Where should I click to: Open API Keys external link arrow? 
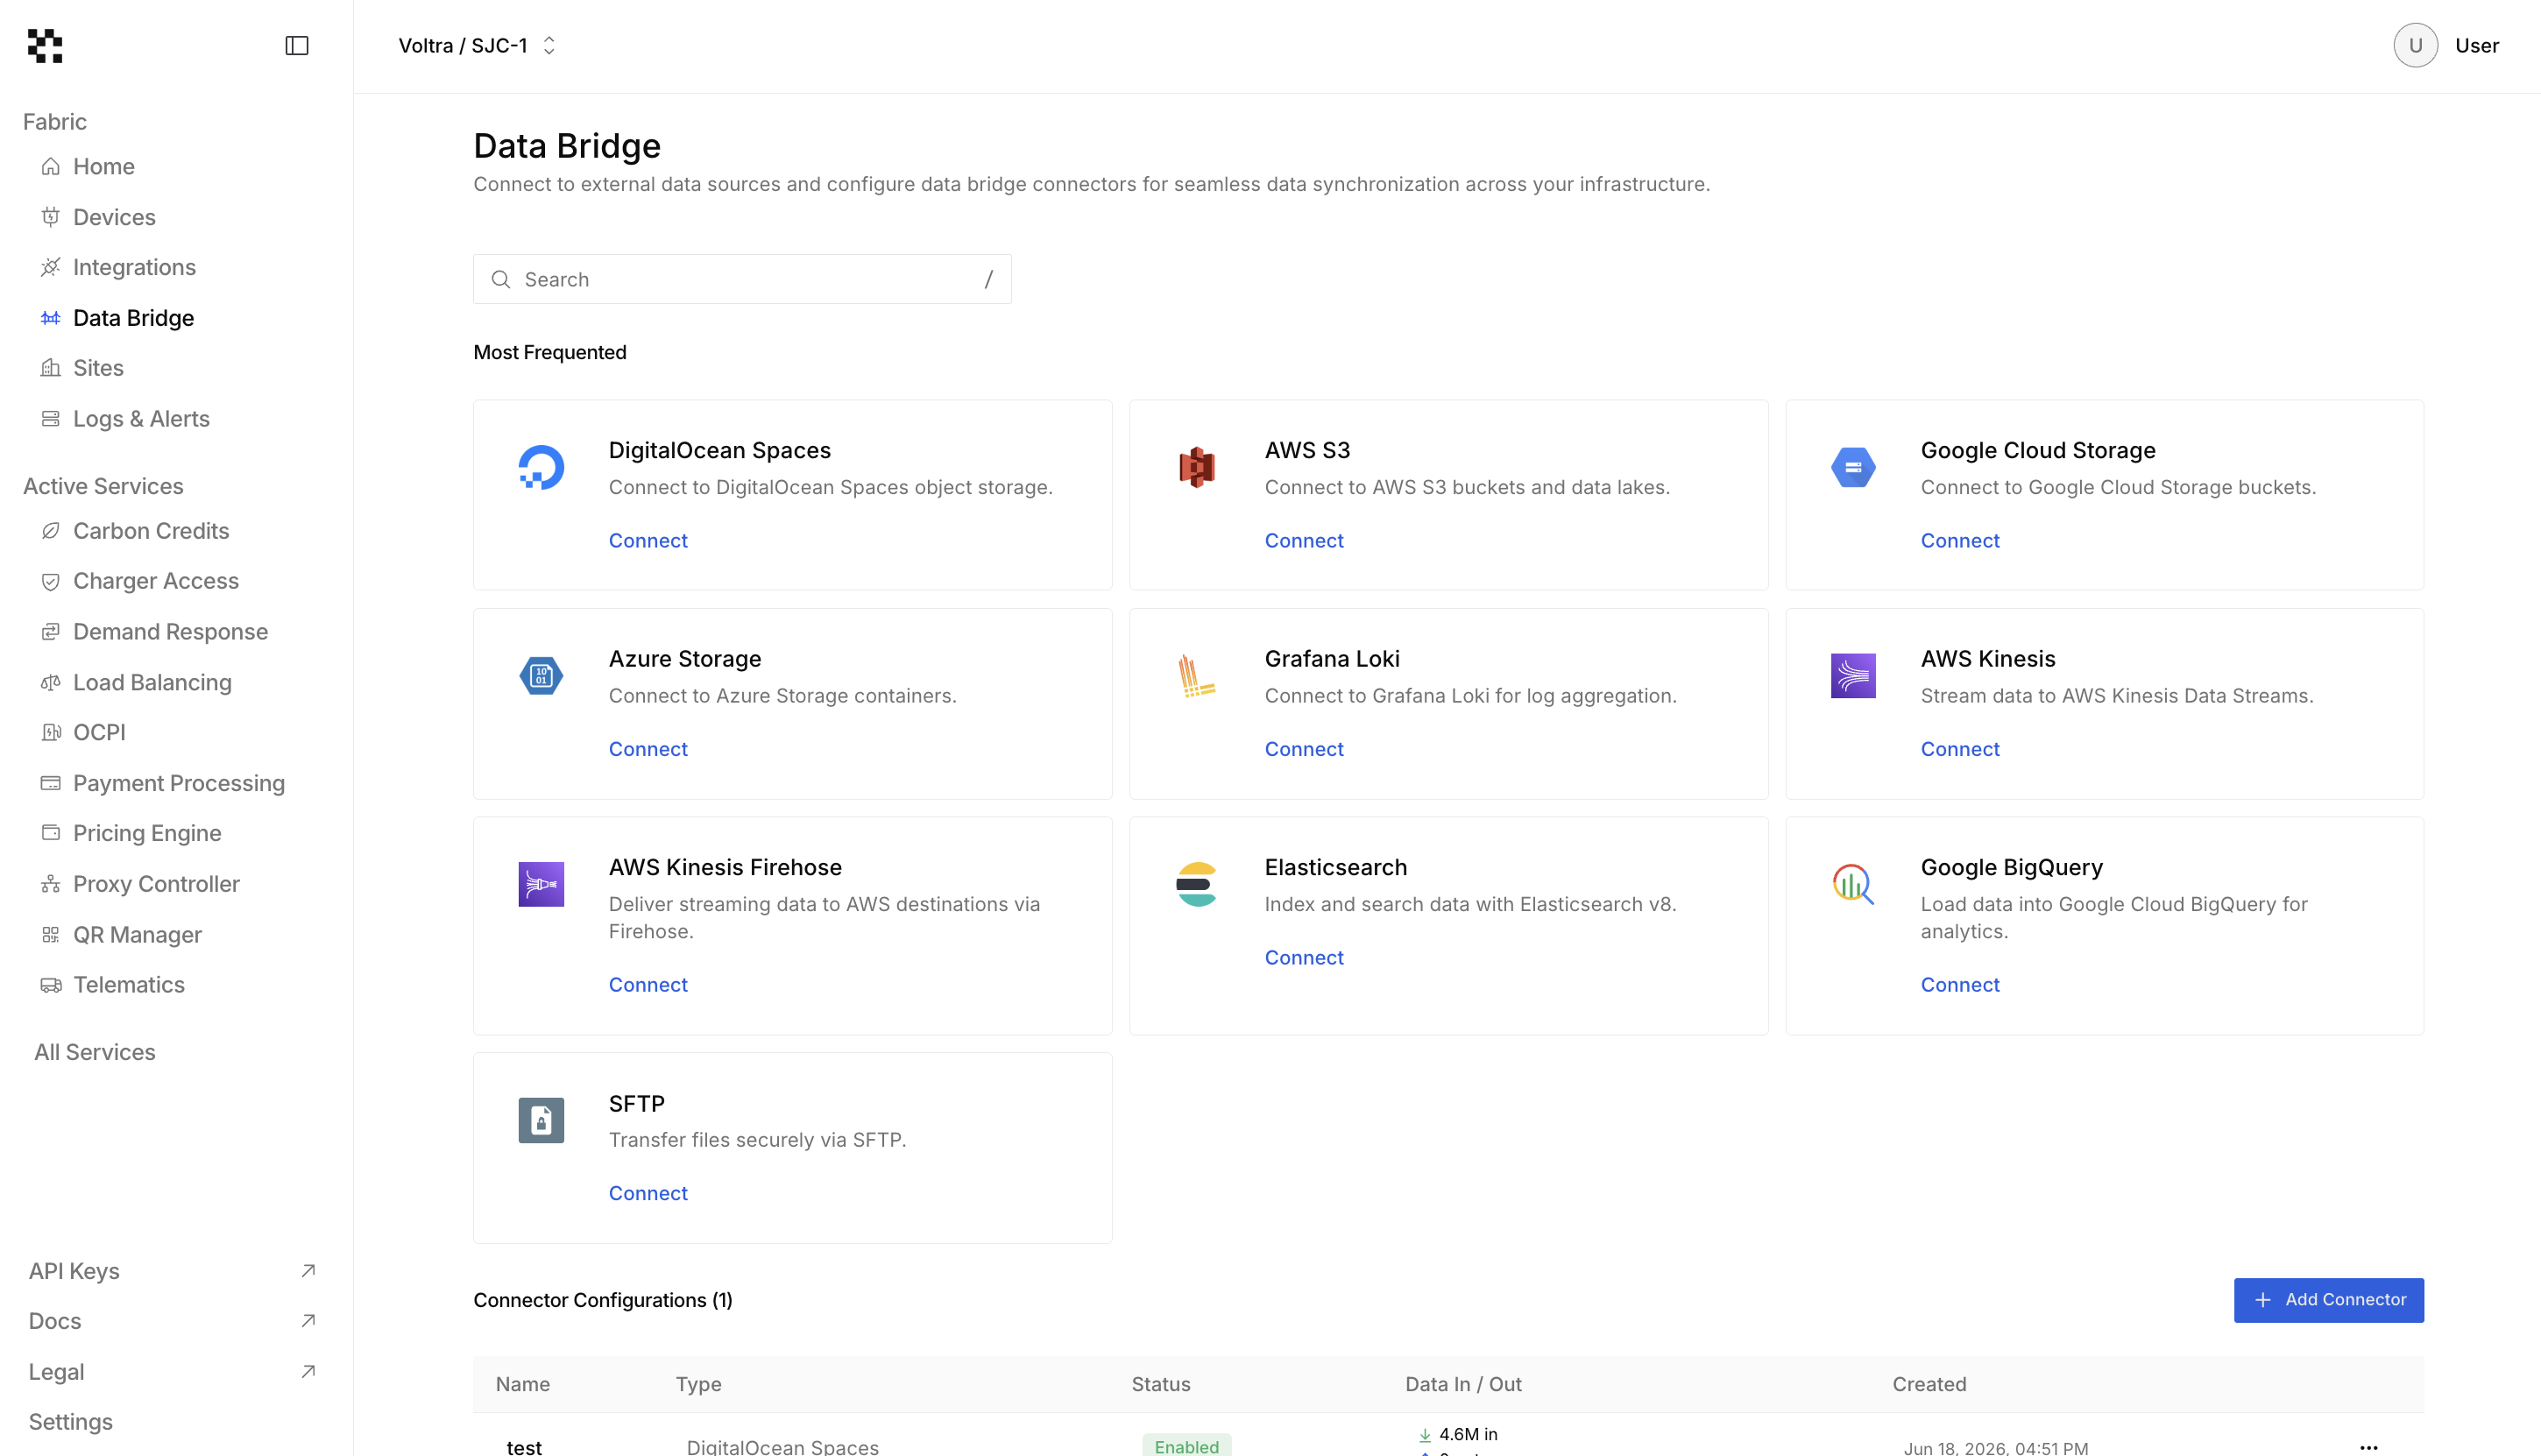308,1271
